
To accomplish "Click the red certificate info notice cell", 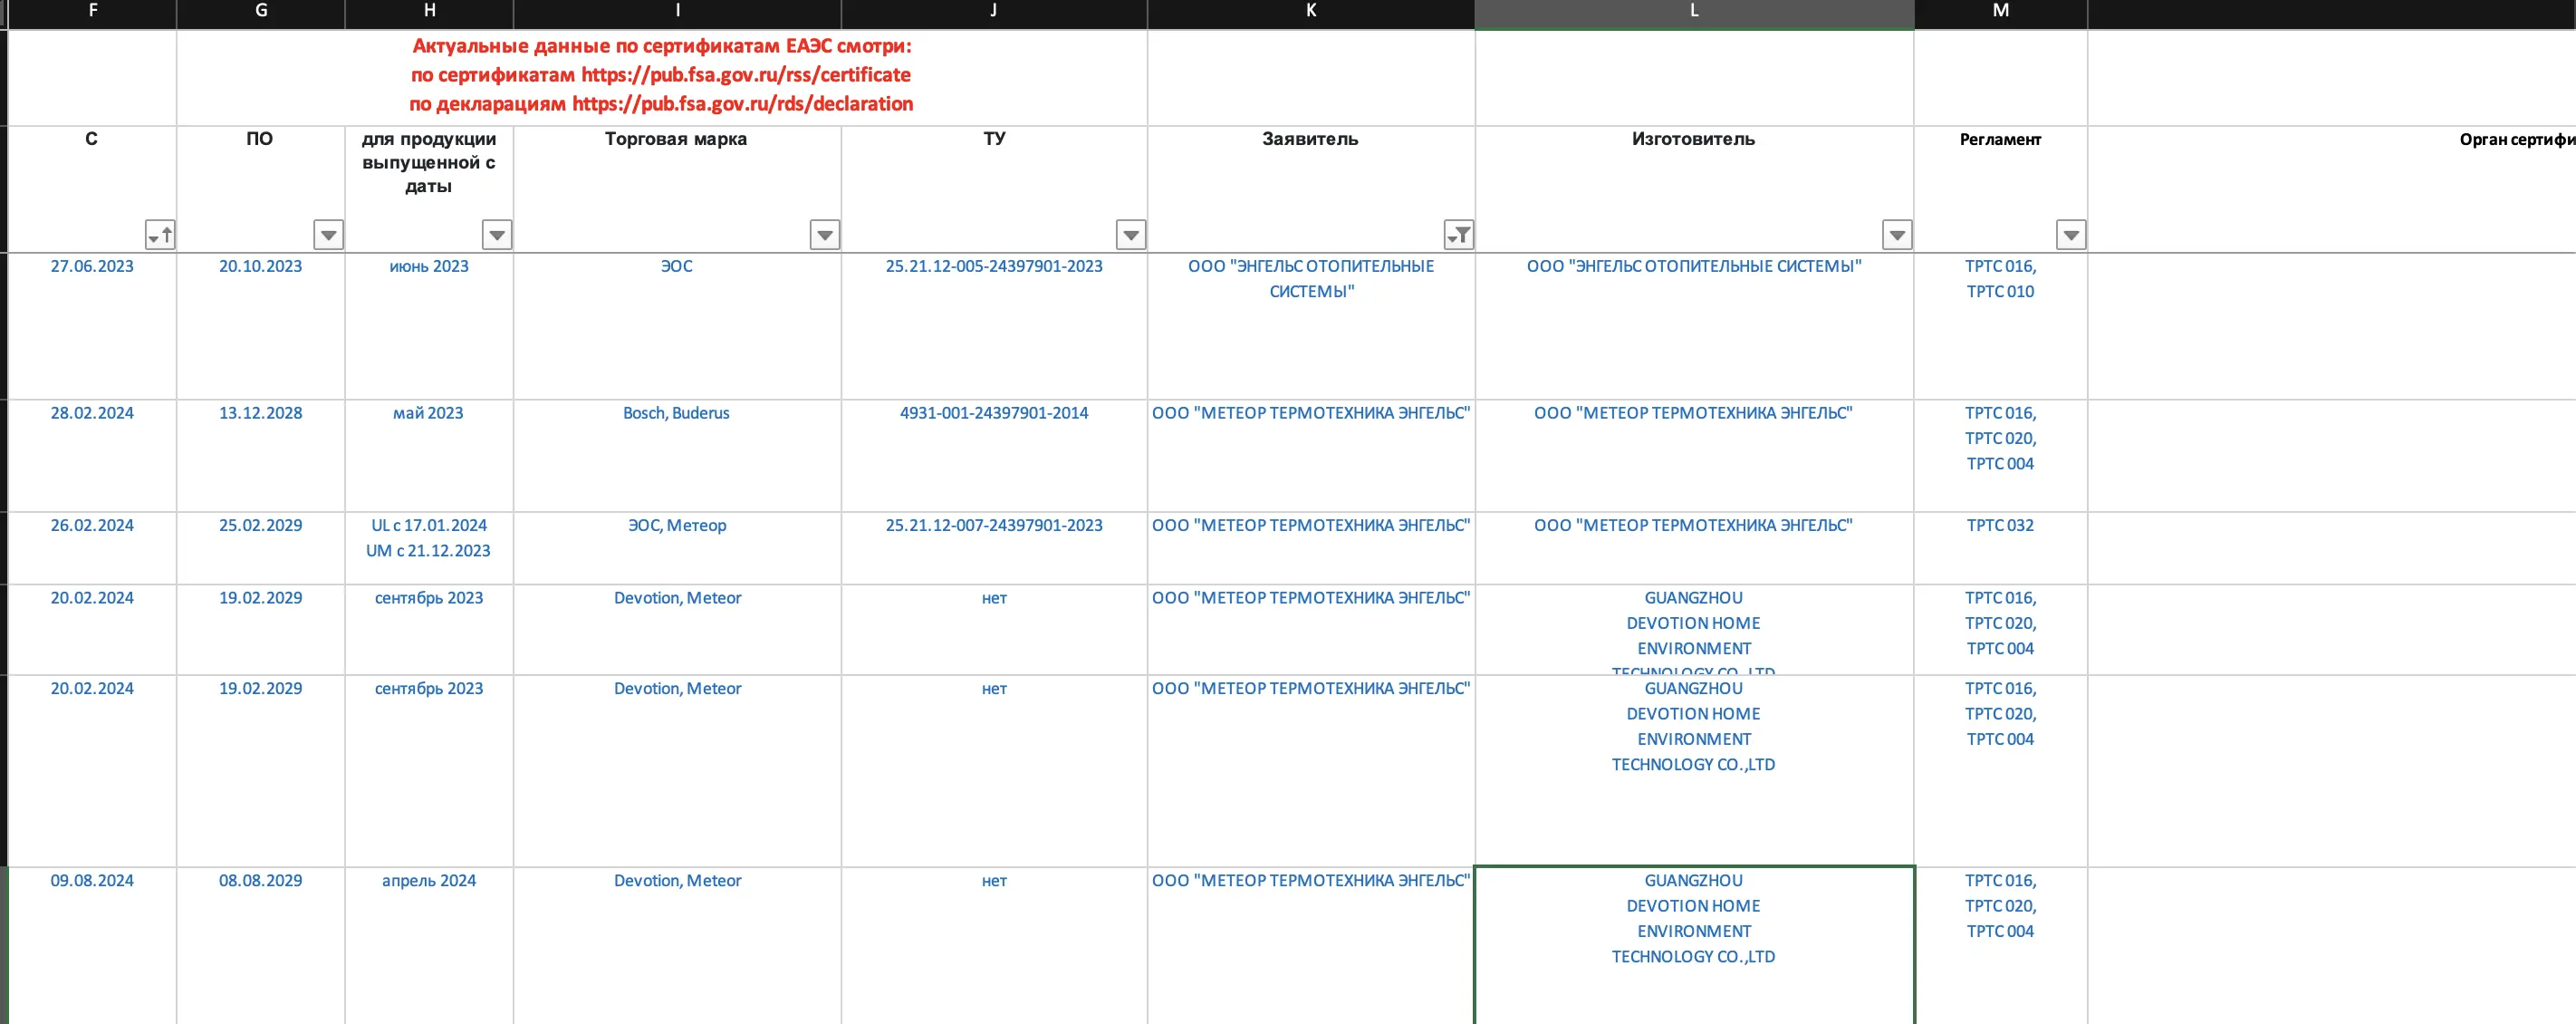I will click(661, 77).
